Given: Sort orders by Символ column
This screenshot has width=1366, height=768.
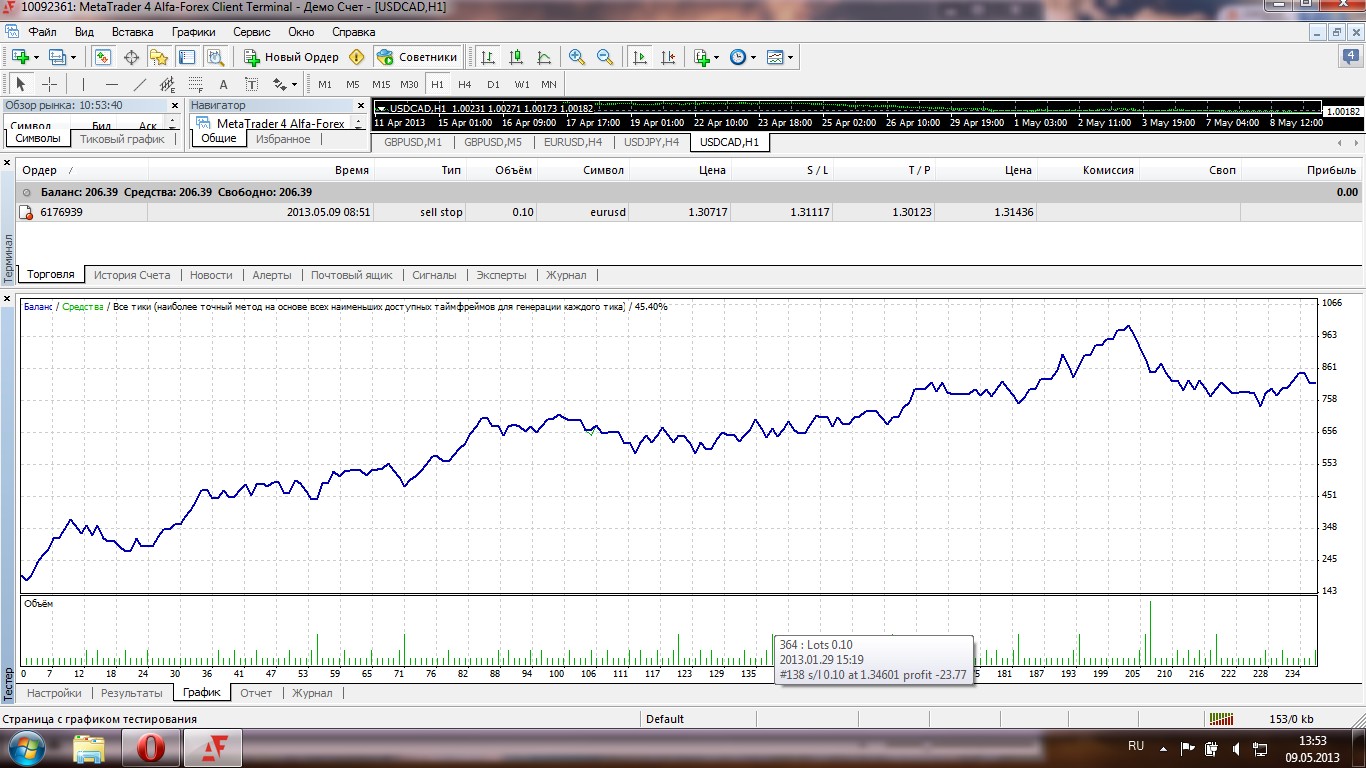Looking at the screenshot, I should (604, 170).
